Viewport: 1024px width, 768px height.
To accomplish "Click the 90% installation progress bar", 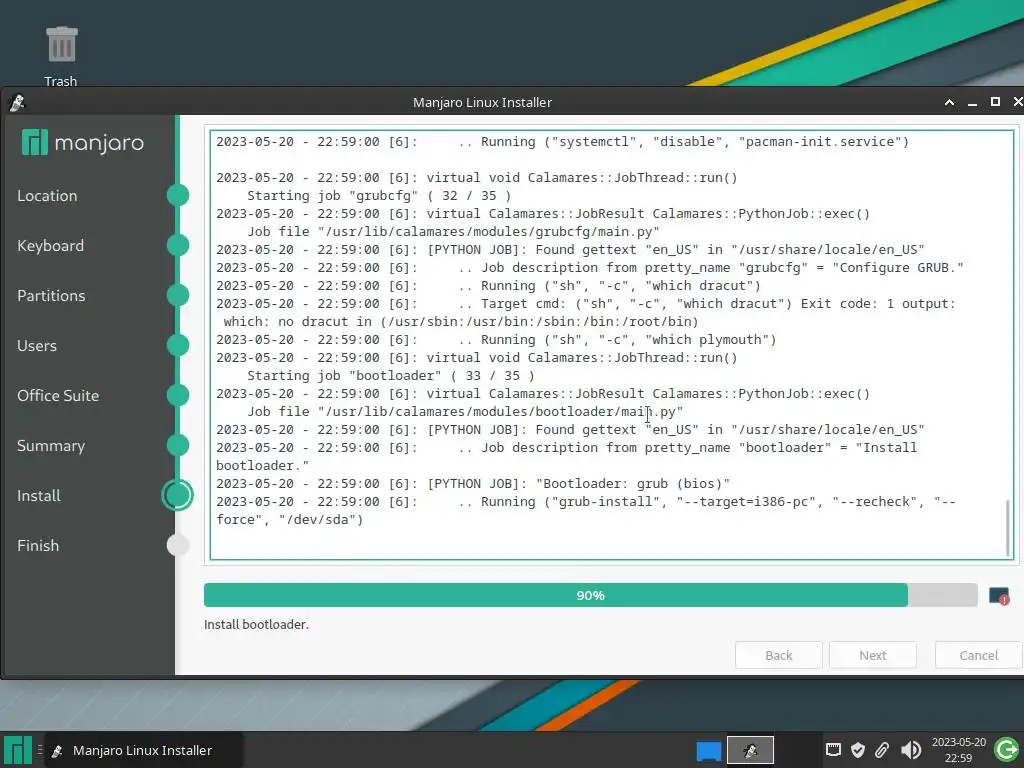I will click(x=590, y=596).
